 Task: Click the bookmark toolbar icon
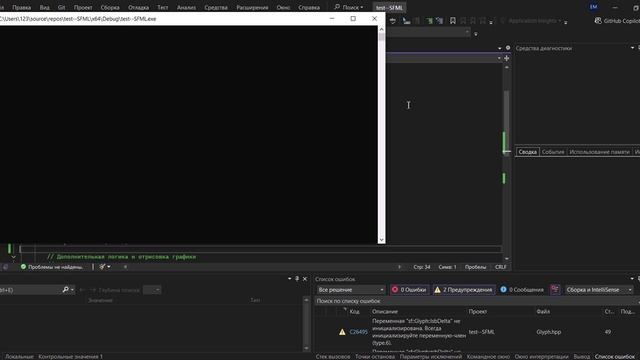(x=453, y=21)
